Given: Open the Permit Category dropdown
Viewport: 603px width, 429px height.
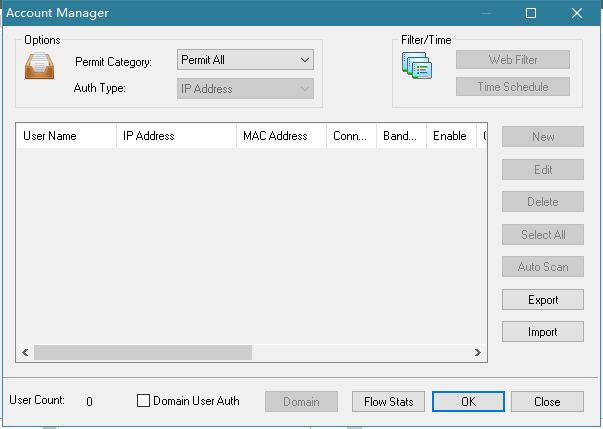Looking at the screenshot, I should tap(245, 60).
